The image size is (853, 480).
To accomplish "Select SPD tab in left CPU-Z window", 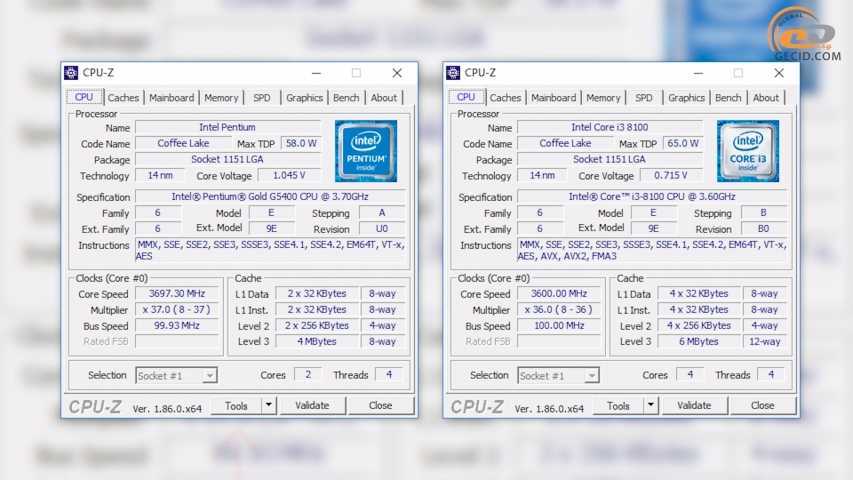I will tap(262, 97).
